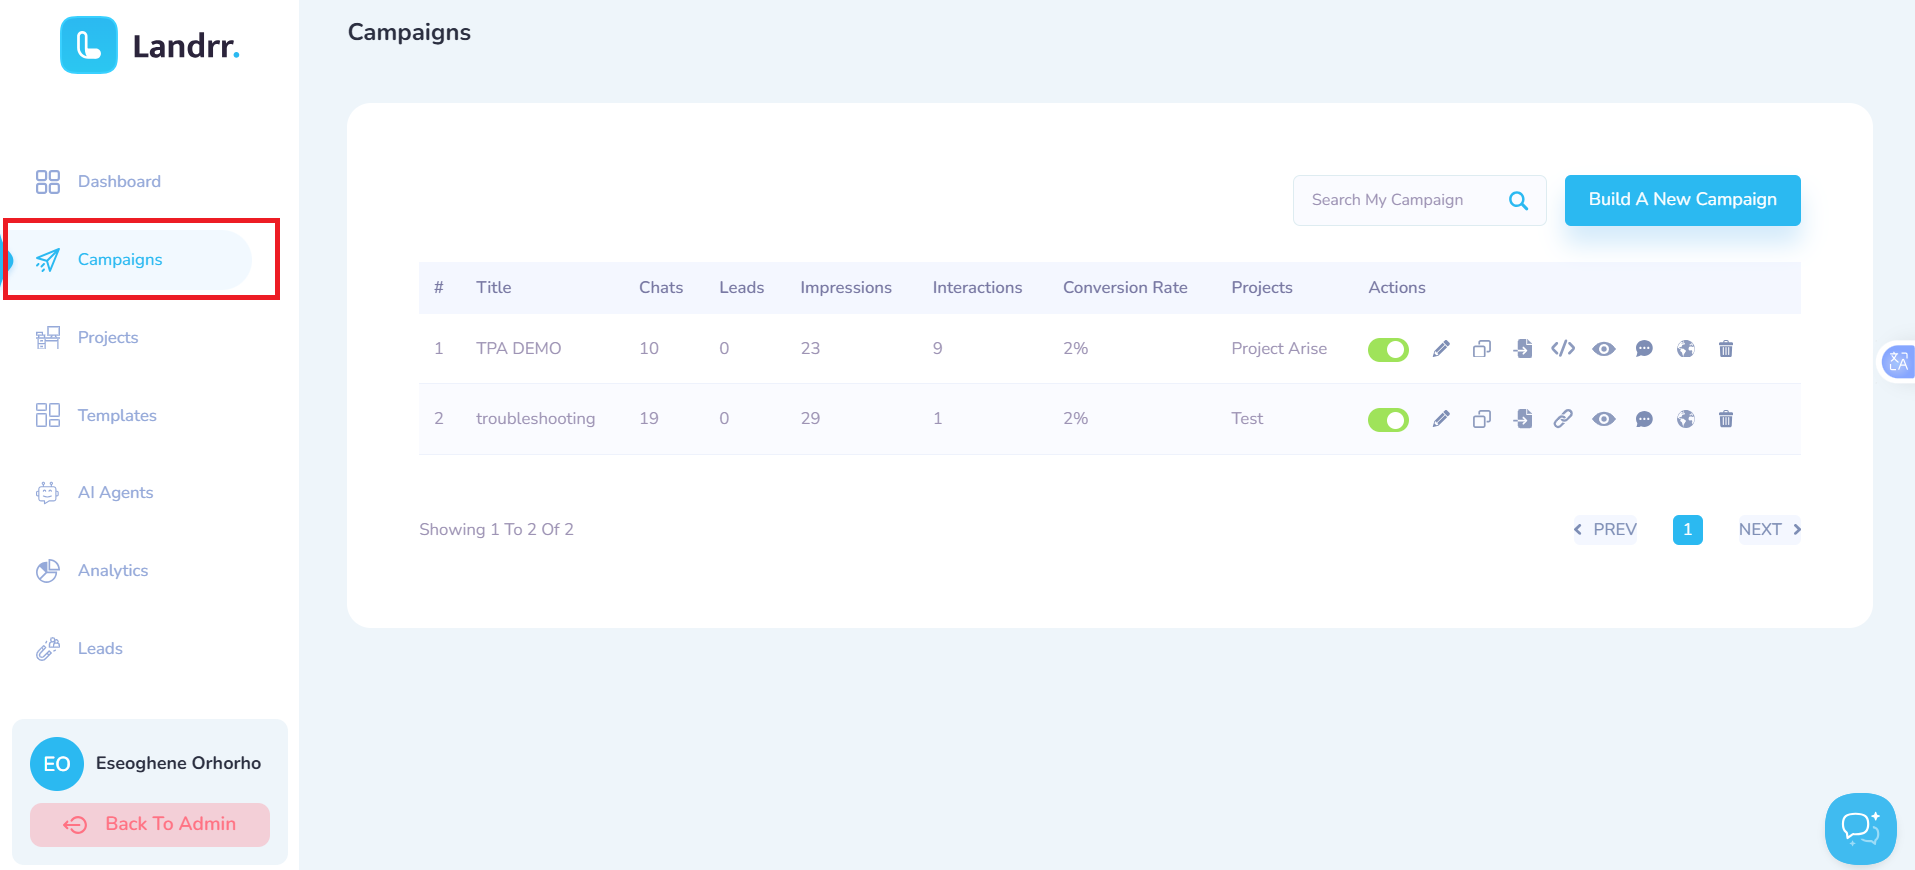The width and height of the screenshot is (1915, 870).
Task: Edit the TPA DEMO campaign with pencil icon
Action: click(x=1441, y=349)
